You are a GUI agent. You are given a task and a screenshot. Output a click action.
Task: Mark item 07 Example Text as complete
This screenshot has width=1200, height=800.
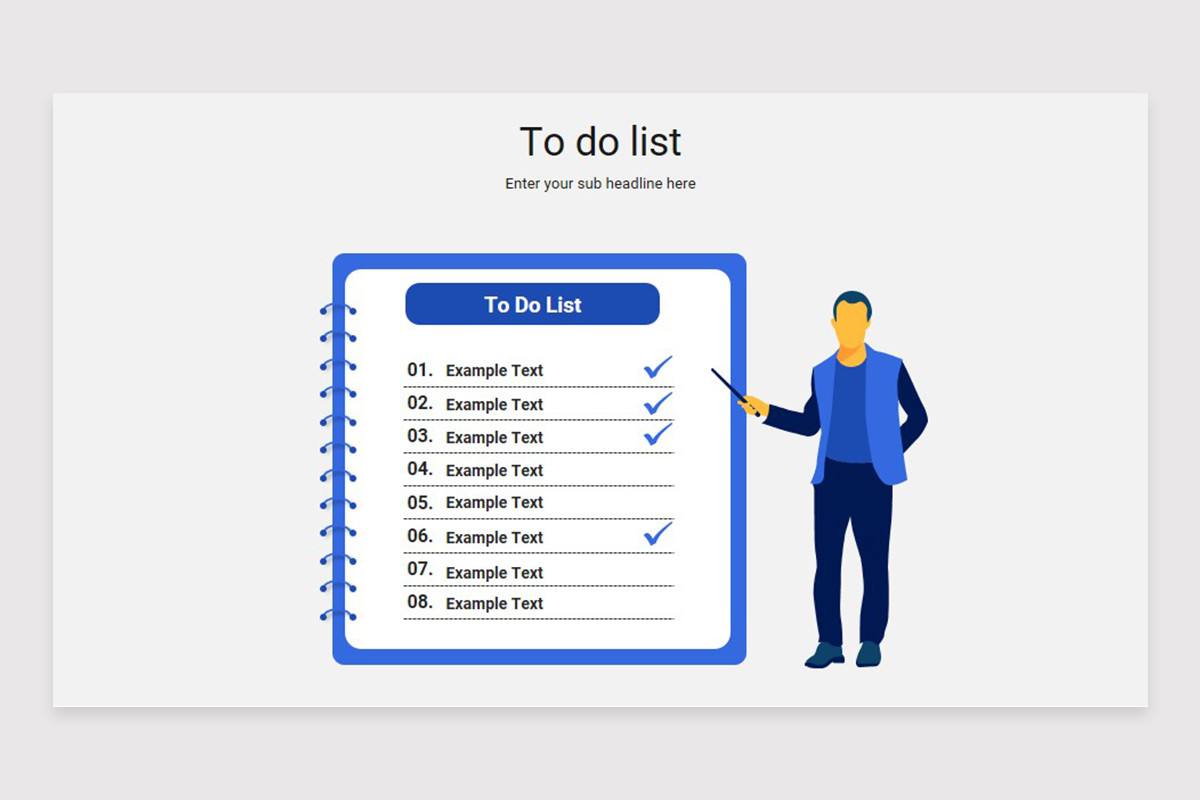click(x=493, y=572)
